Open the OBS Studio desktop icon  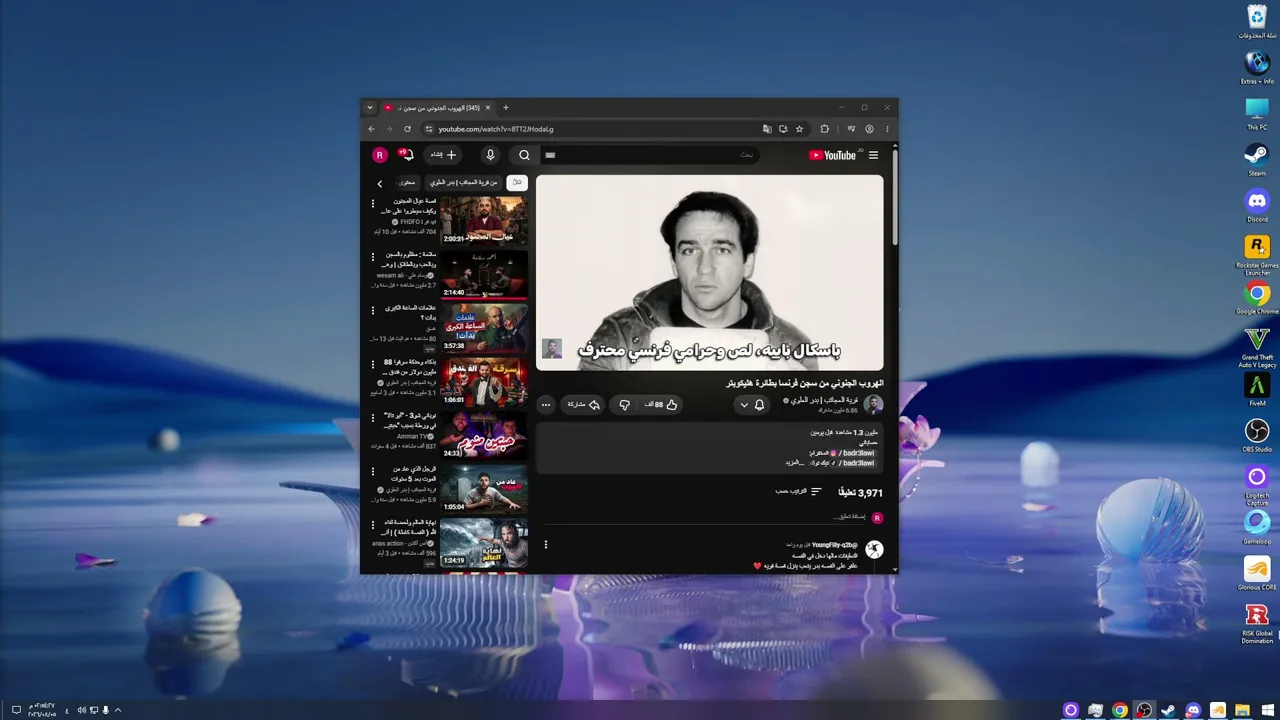(1257, 435)
